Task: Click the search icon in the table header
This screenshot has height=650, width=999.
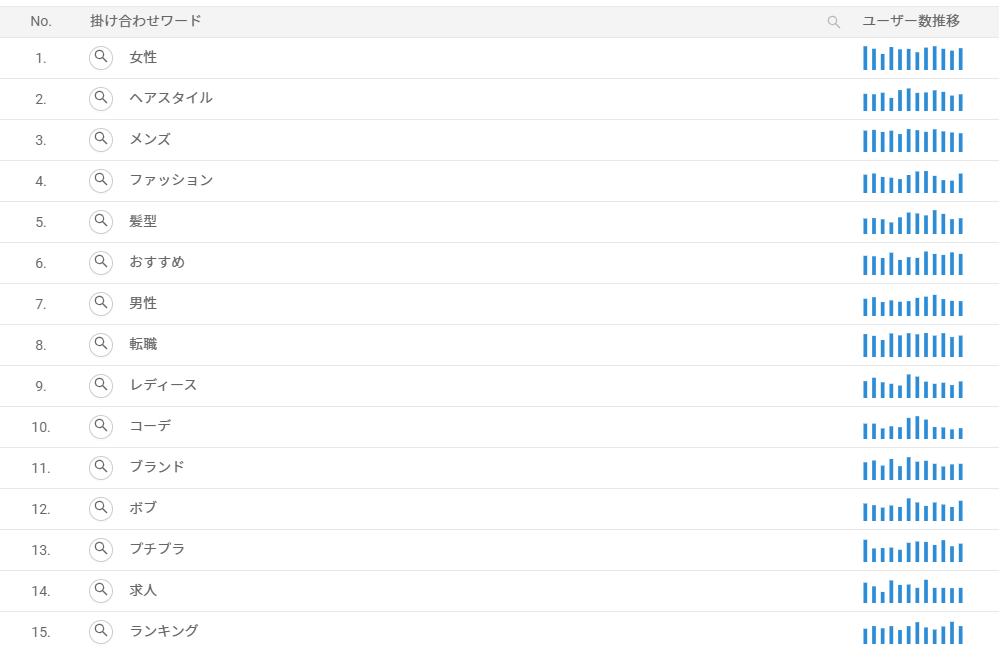Action: [x=833, y=22]
